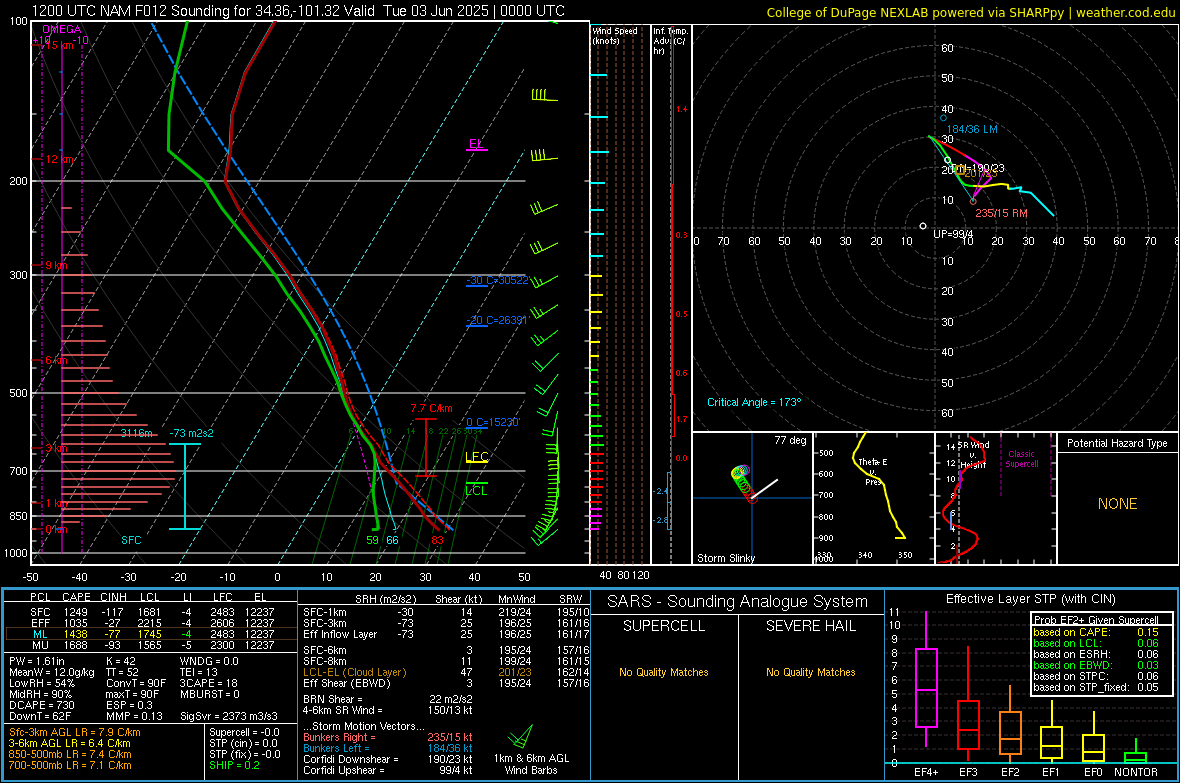Click the 'Wind Speed (knots)' panel header
1180x783 pixels.
[615, 35]
